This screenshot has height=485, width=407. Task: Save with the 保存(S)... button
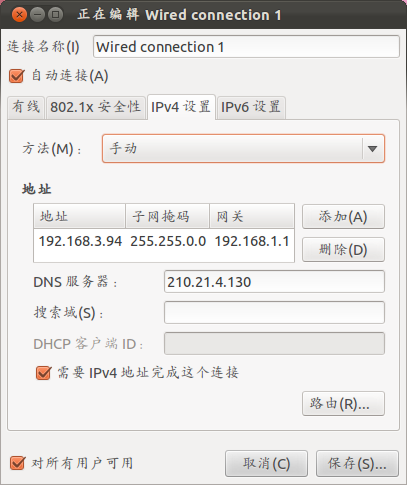pyautogui.click(x=357, y=463)
